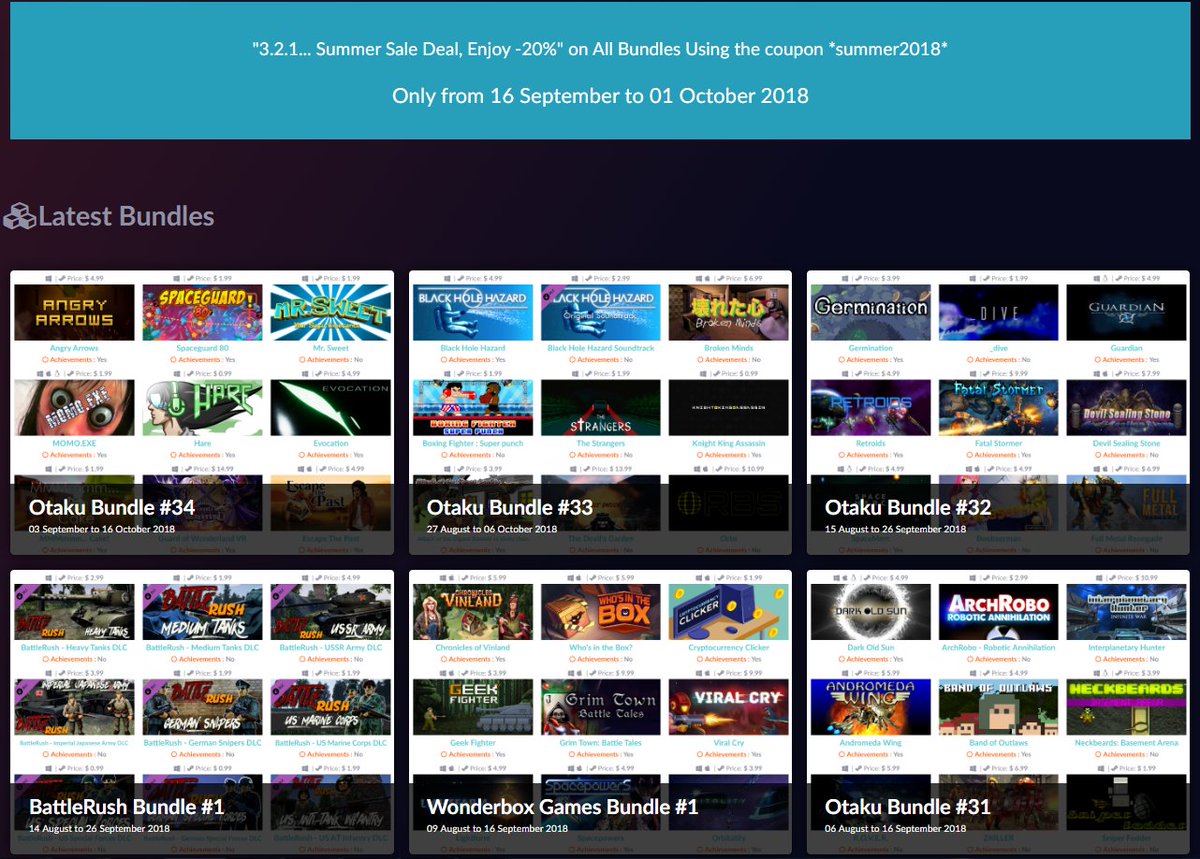Open the Angry Arrows game link
Image resolution: width=1200 pixels, height=859 pixels.
[x=74, y=348]
